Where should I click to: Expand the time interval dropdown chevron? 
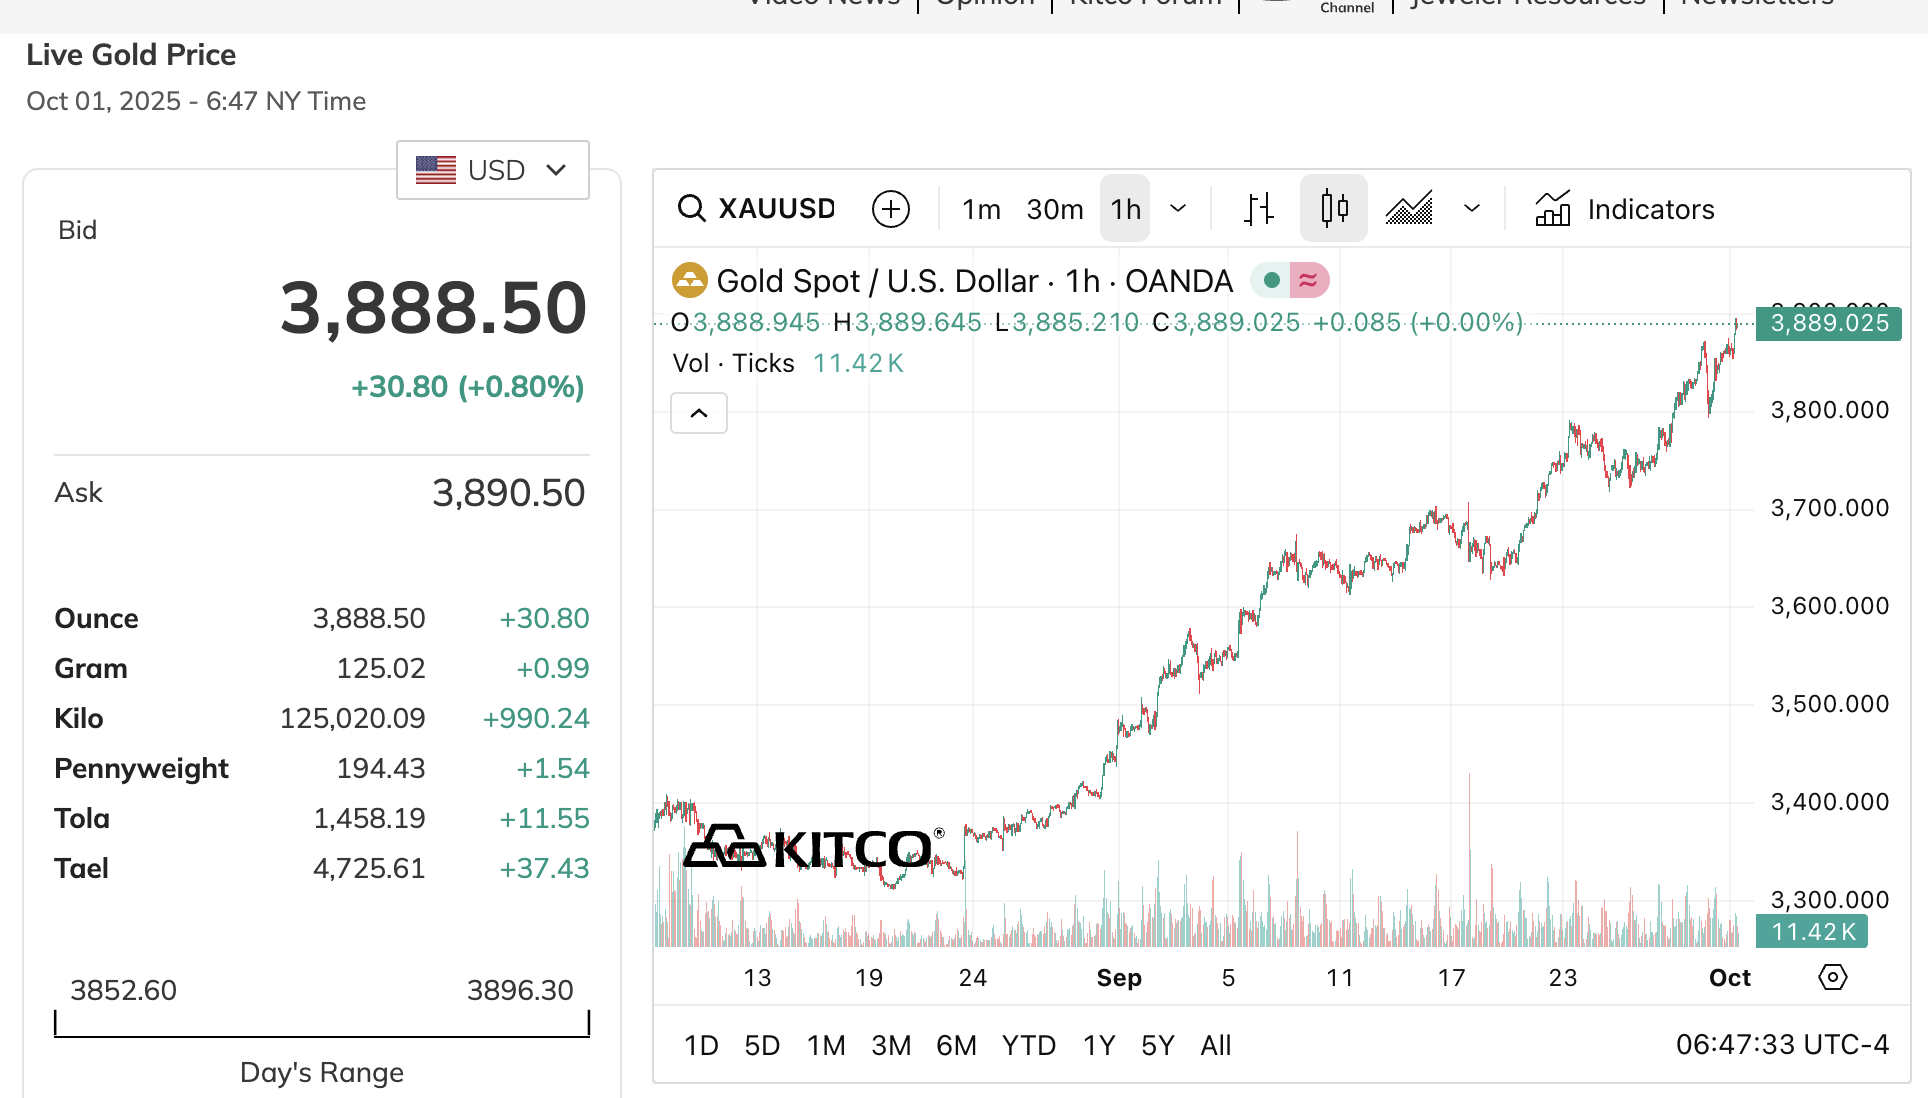point(1178,209)
